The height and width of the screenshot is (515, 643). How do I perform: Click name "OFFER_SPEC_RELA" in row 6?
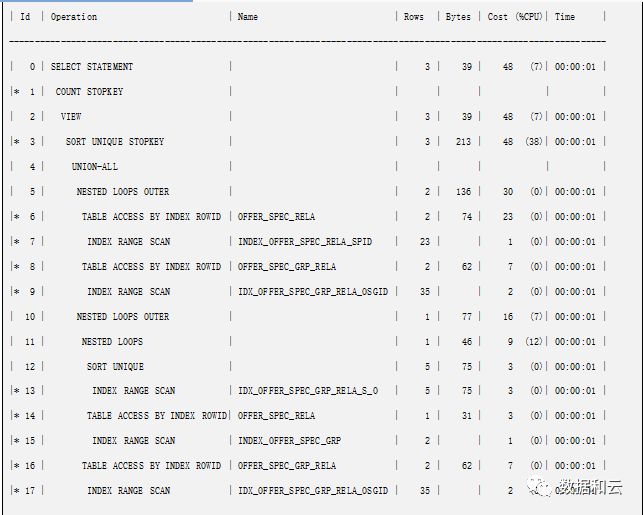[276, 217]
